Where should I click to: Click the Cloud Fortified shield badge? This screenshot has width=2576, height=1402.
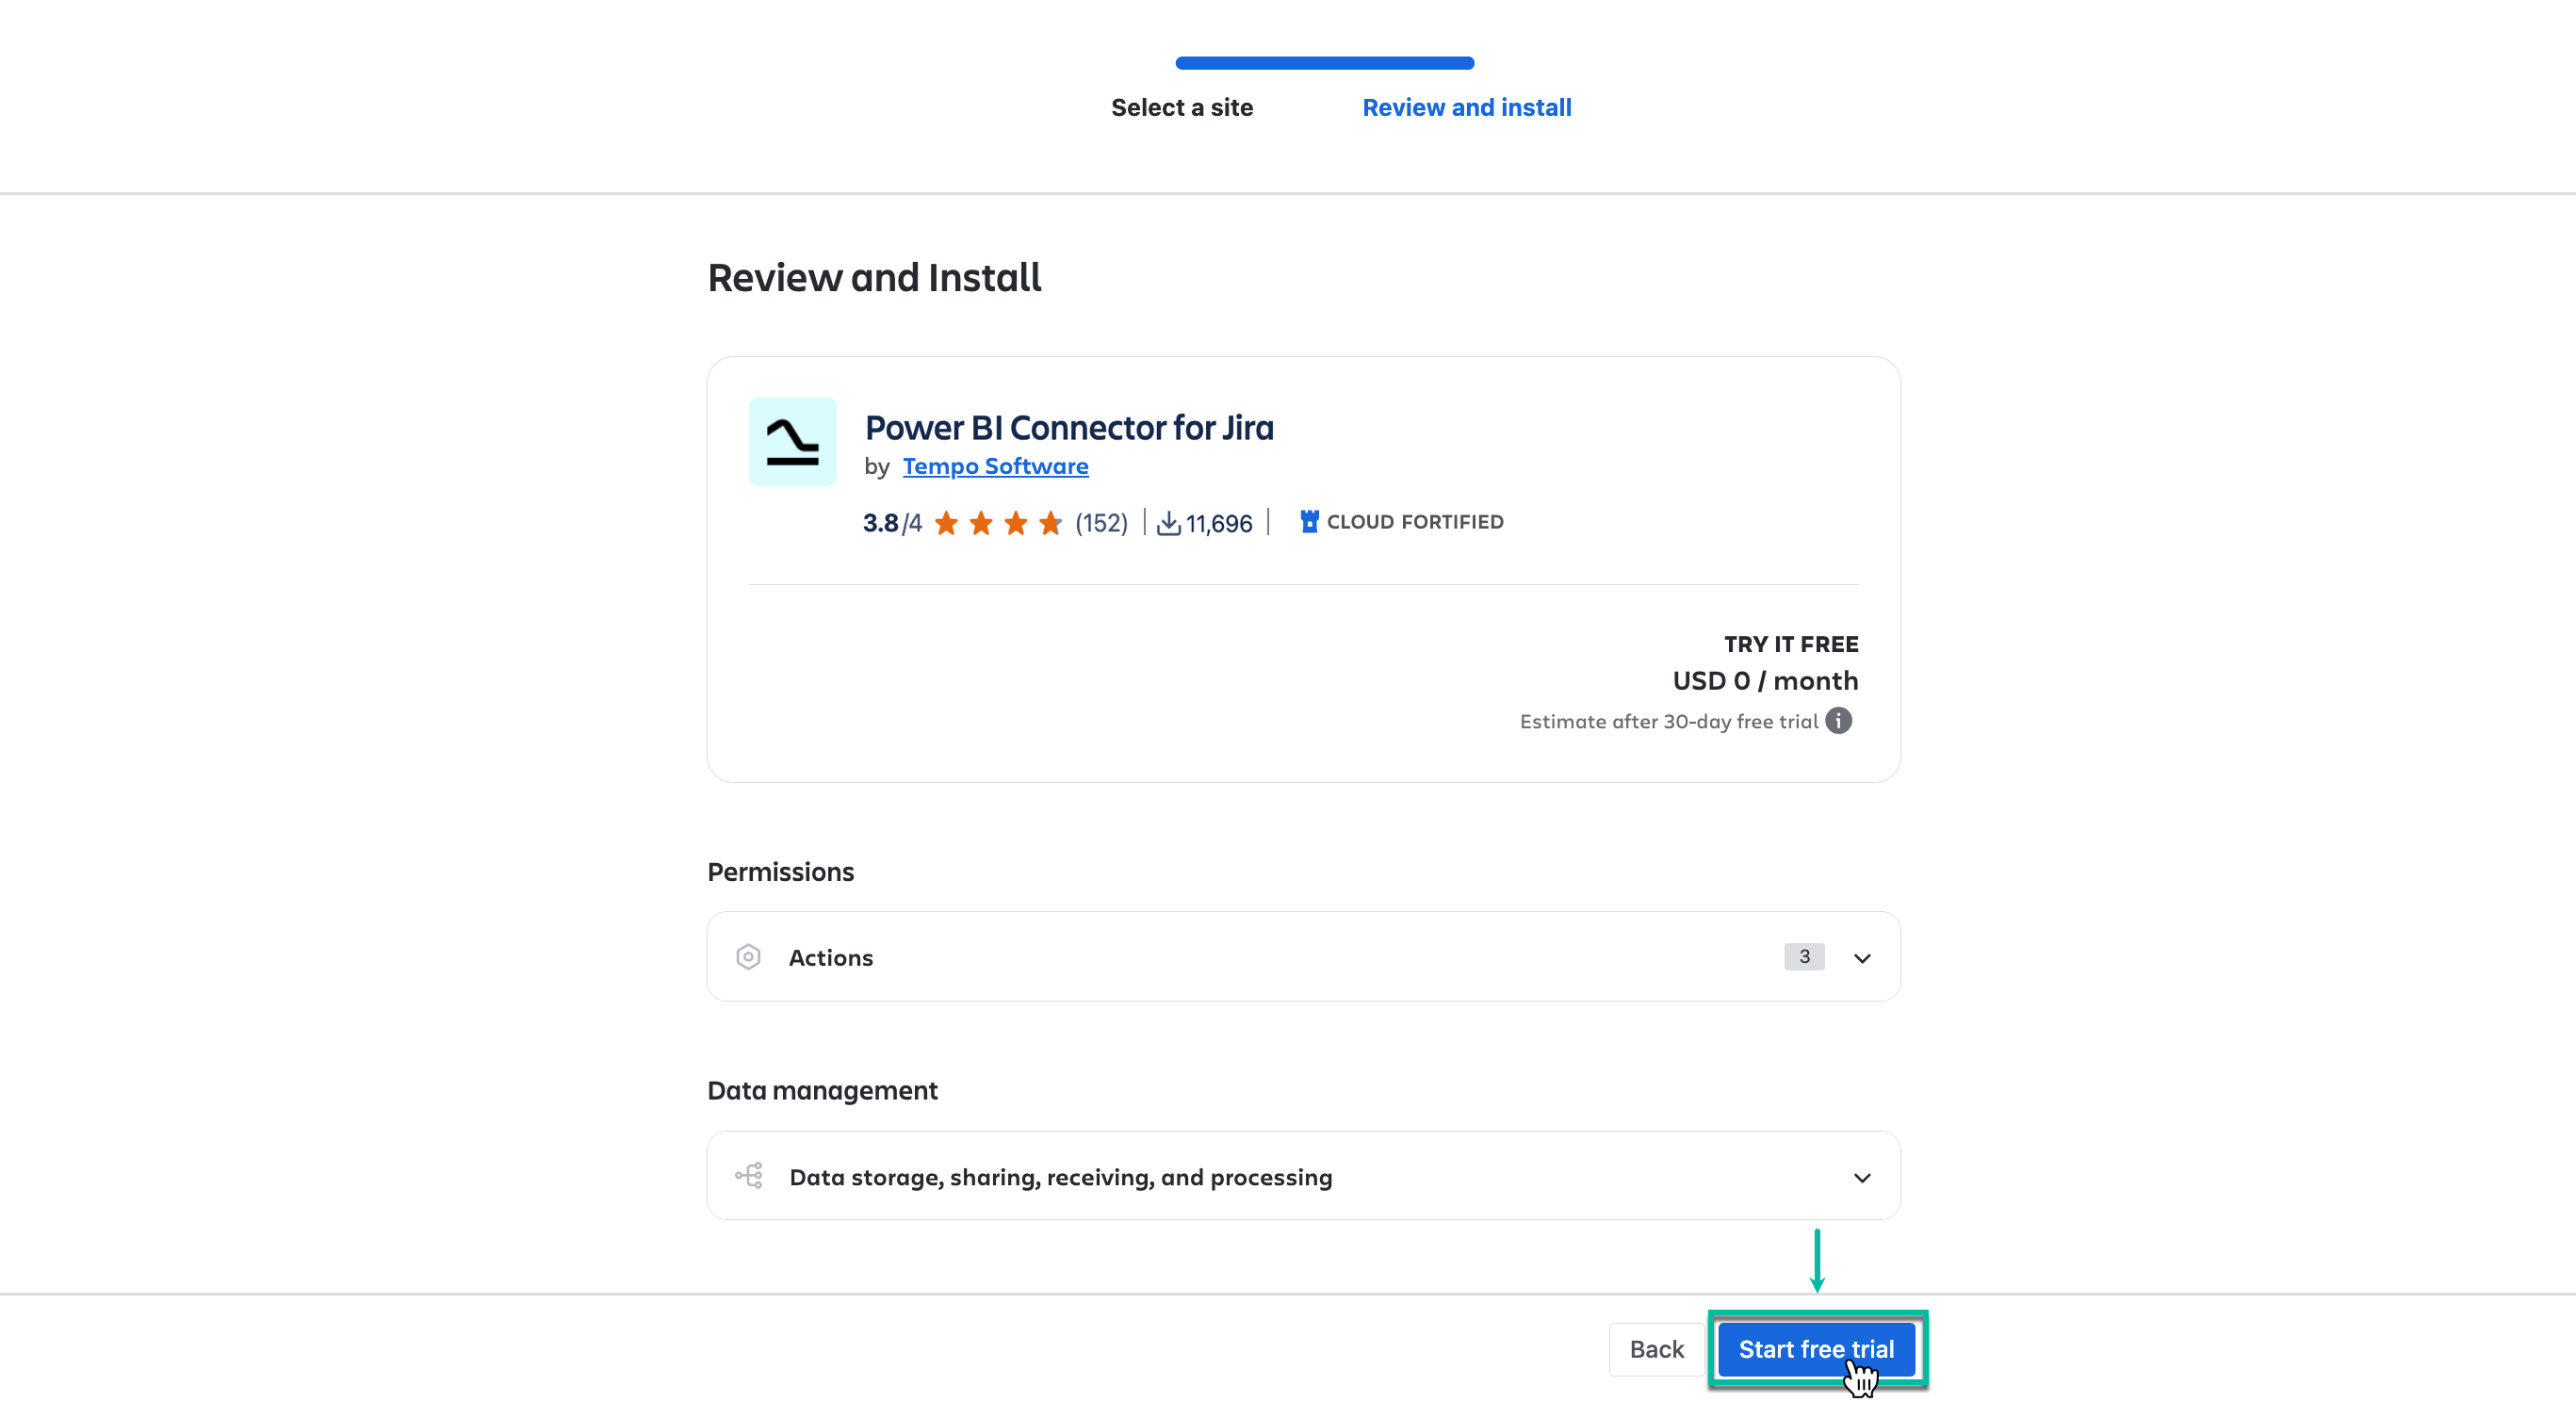(x=1308, y=521)
